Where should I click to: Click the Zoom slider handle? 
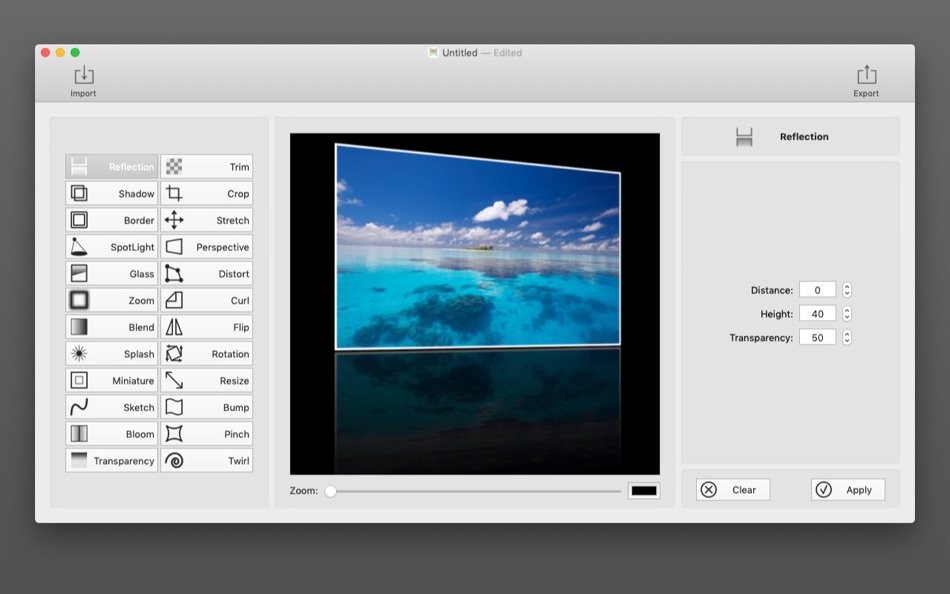click(x=331, y=491)
